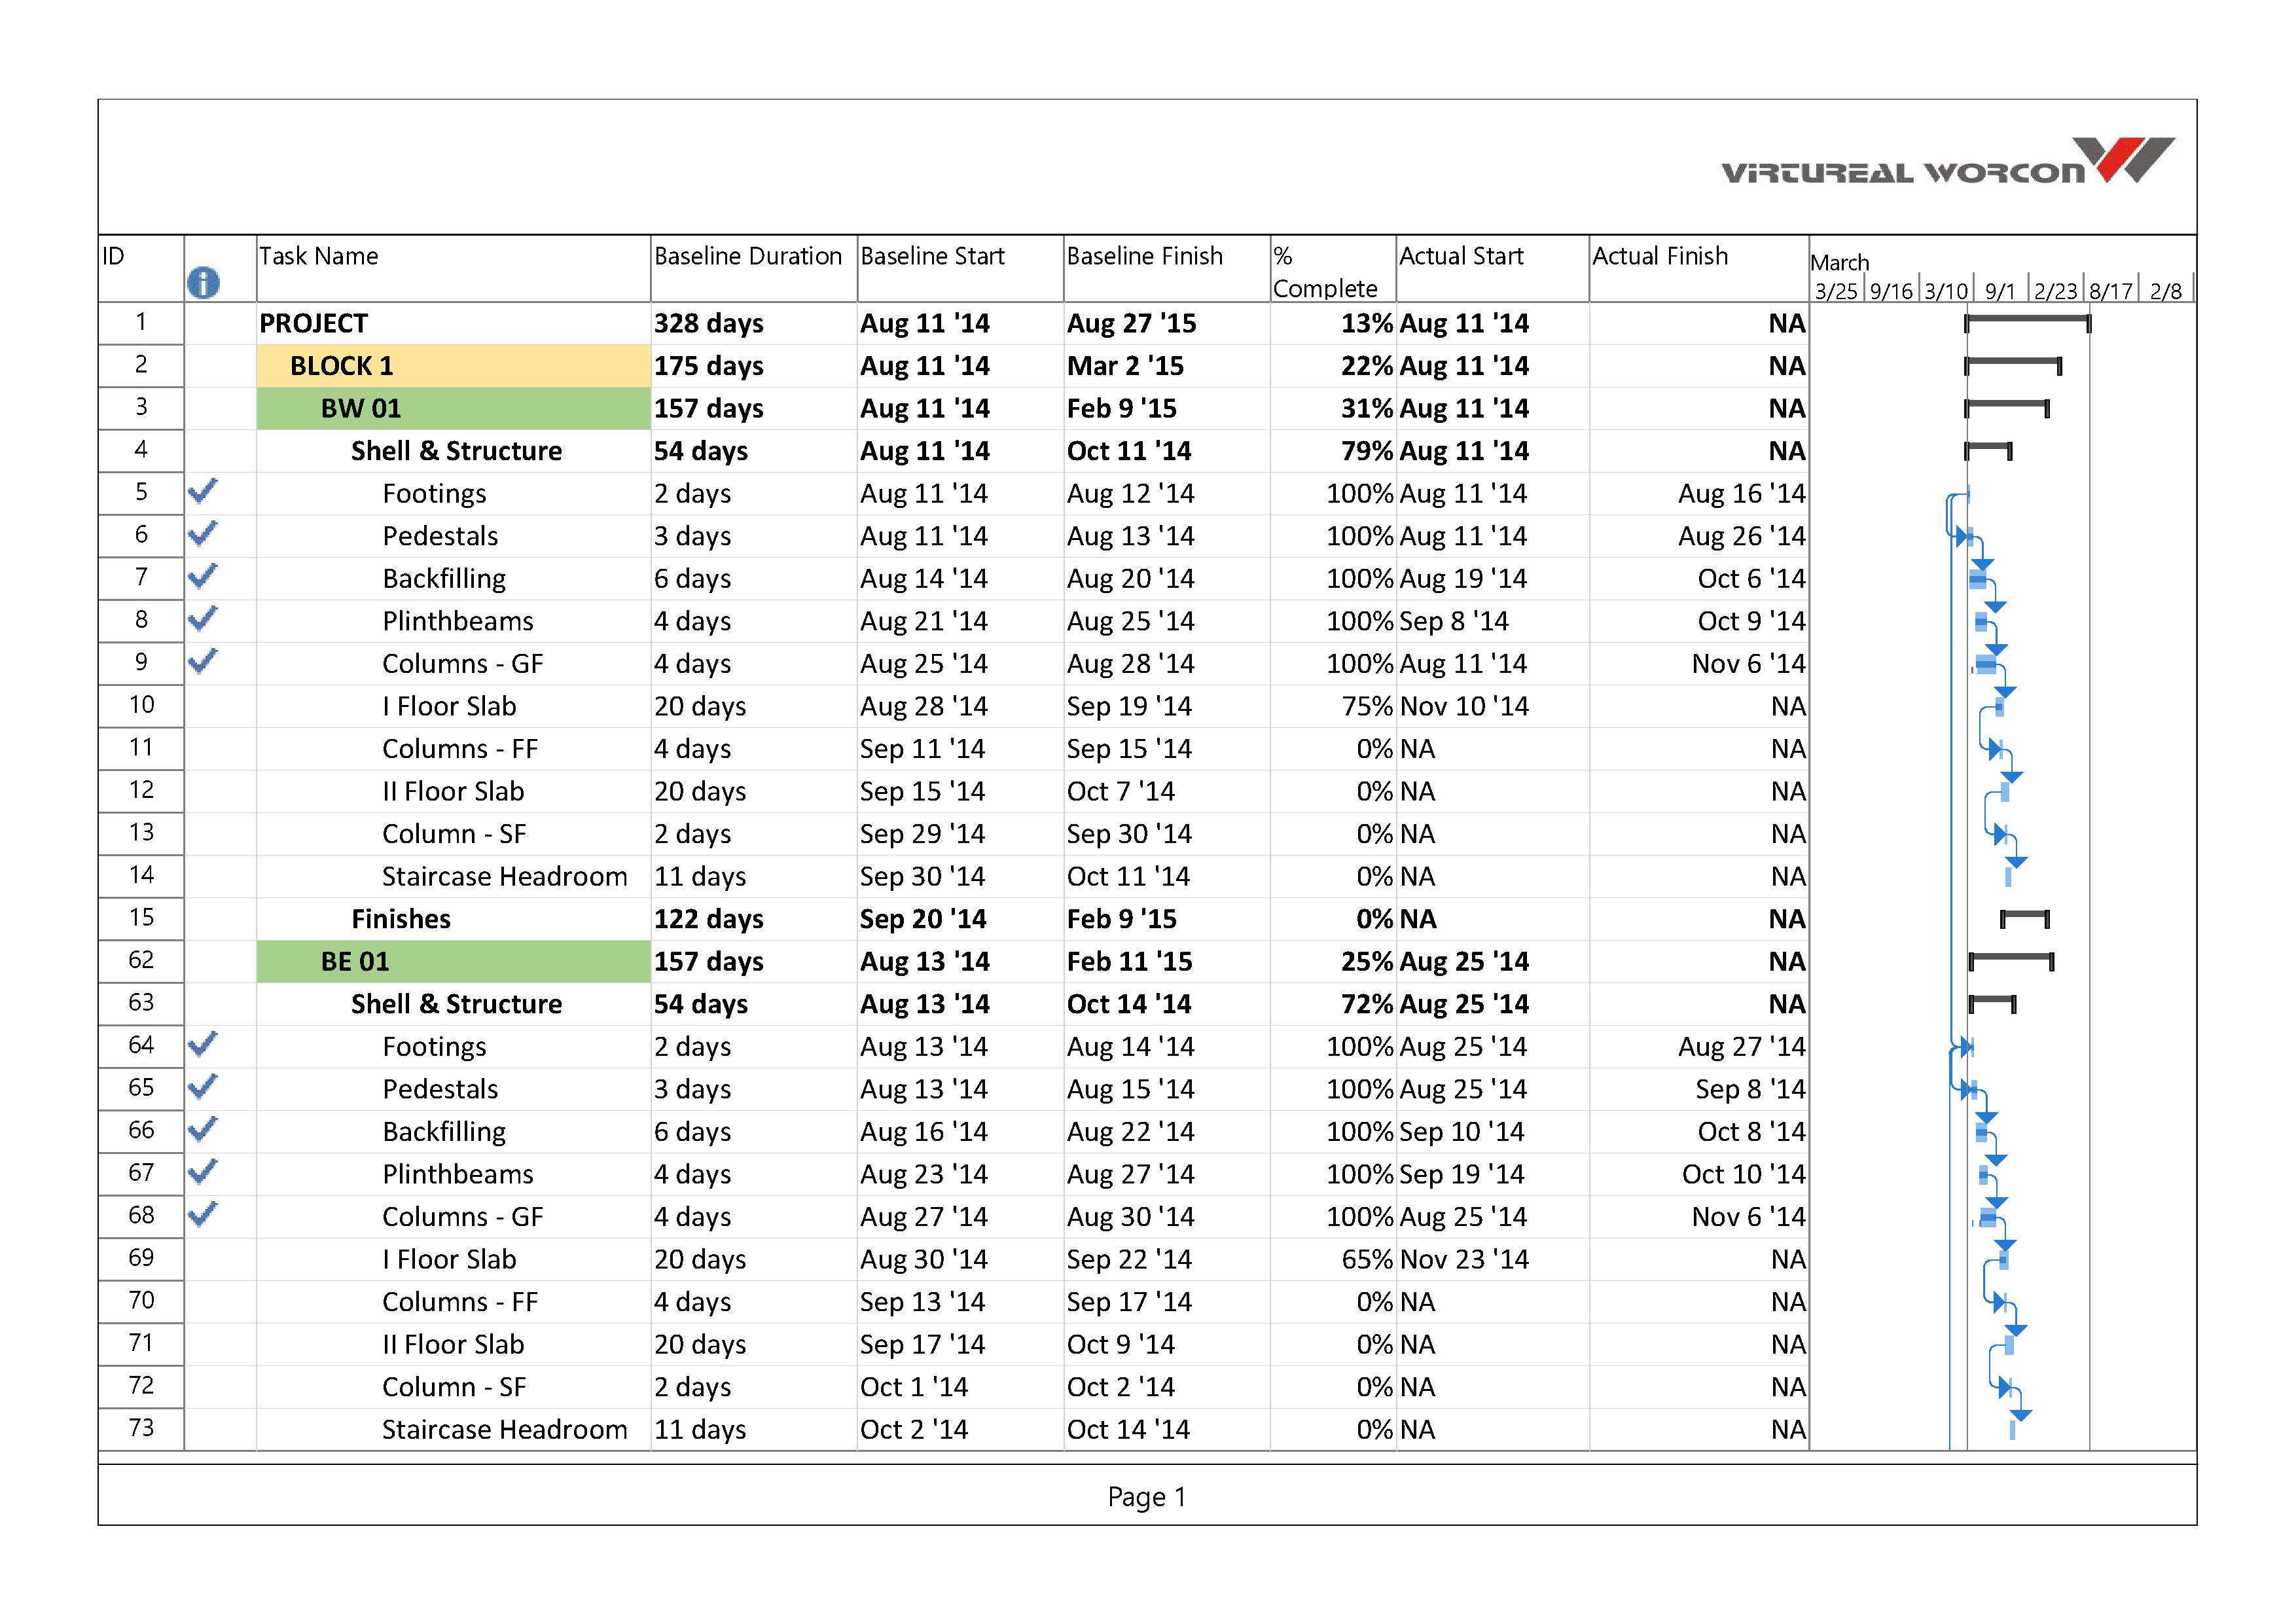Image resolution: width=2296 pixels, height=1624 pixels.
Task: Select the row ID 10 cell
Action: click(141, 705)
